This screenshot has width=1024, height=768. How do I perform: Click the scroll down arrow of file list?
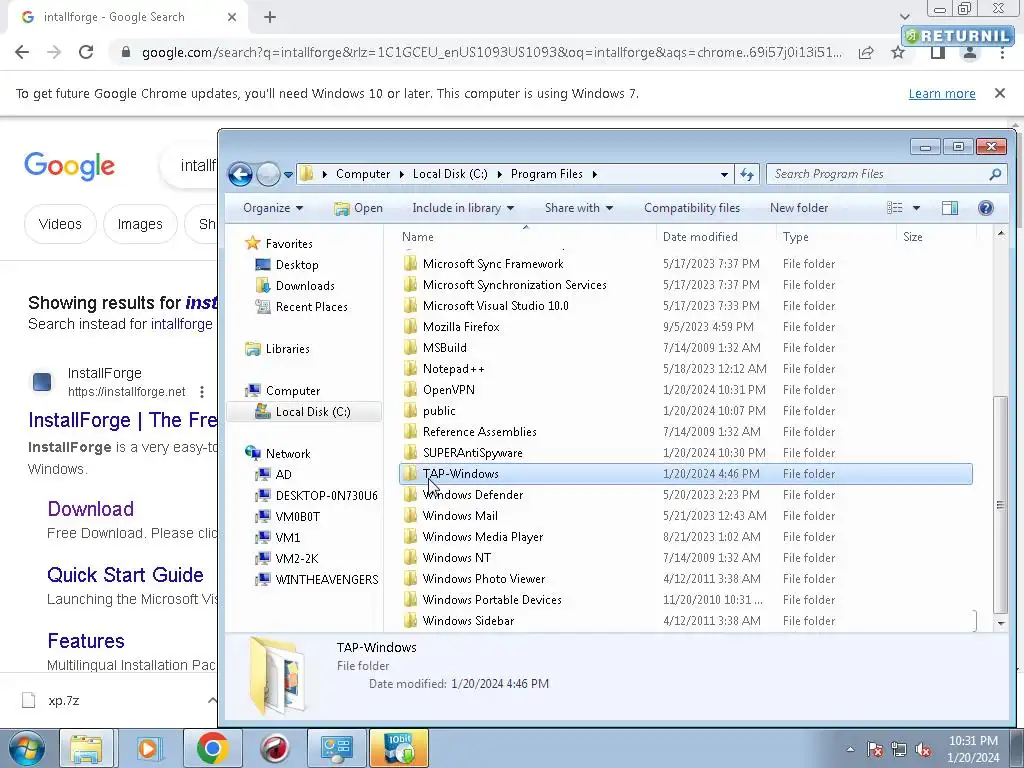tap(1000, 623)
